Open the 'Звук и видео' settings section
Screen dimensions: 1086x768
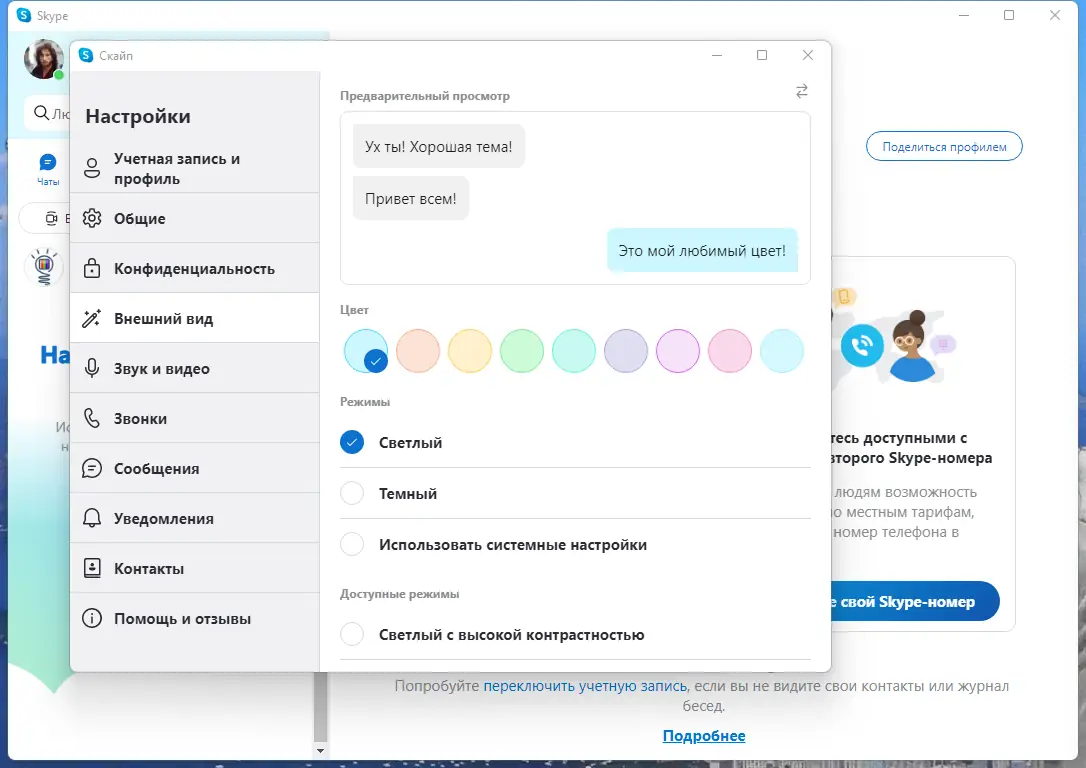[195, 368]
